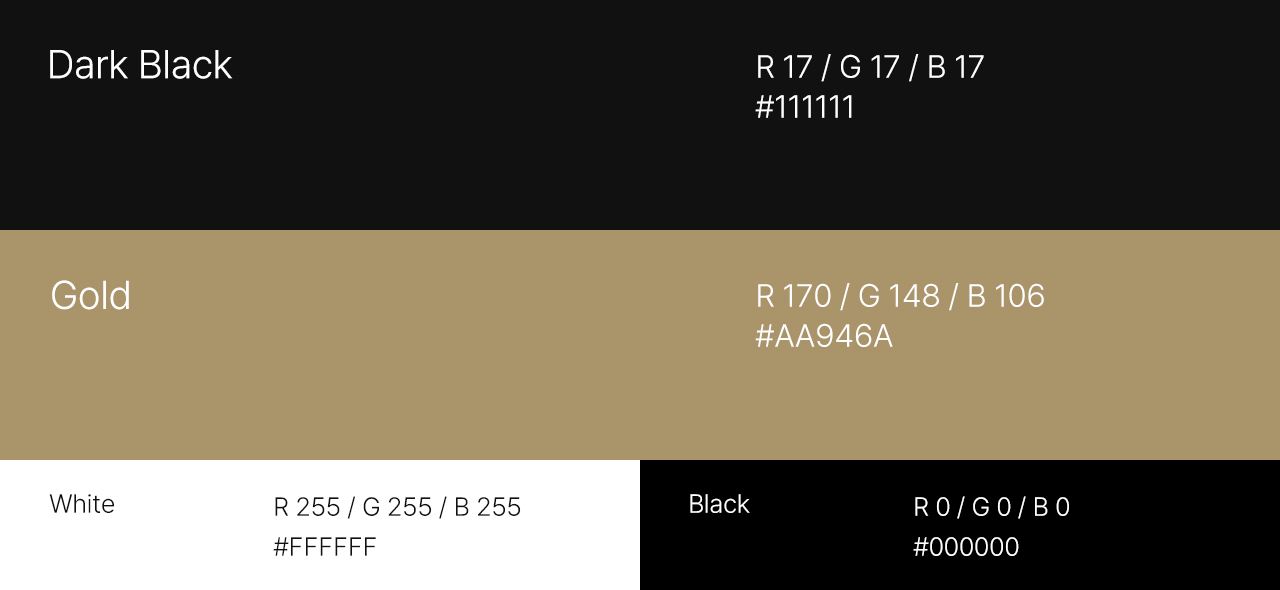Image resolution: width=1280 pixels, height=590 pixels.
Task: Click the White swatch label
Action: (x=82, y=504)
